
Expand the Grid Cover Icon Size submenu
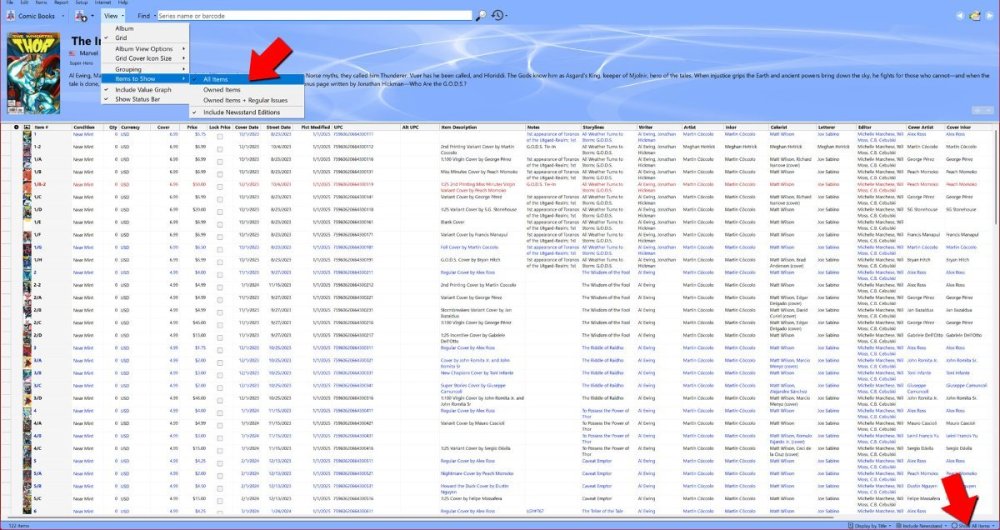[145, 58]
